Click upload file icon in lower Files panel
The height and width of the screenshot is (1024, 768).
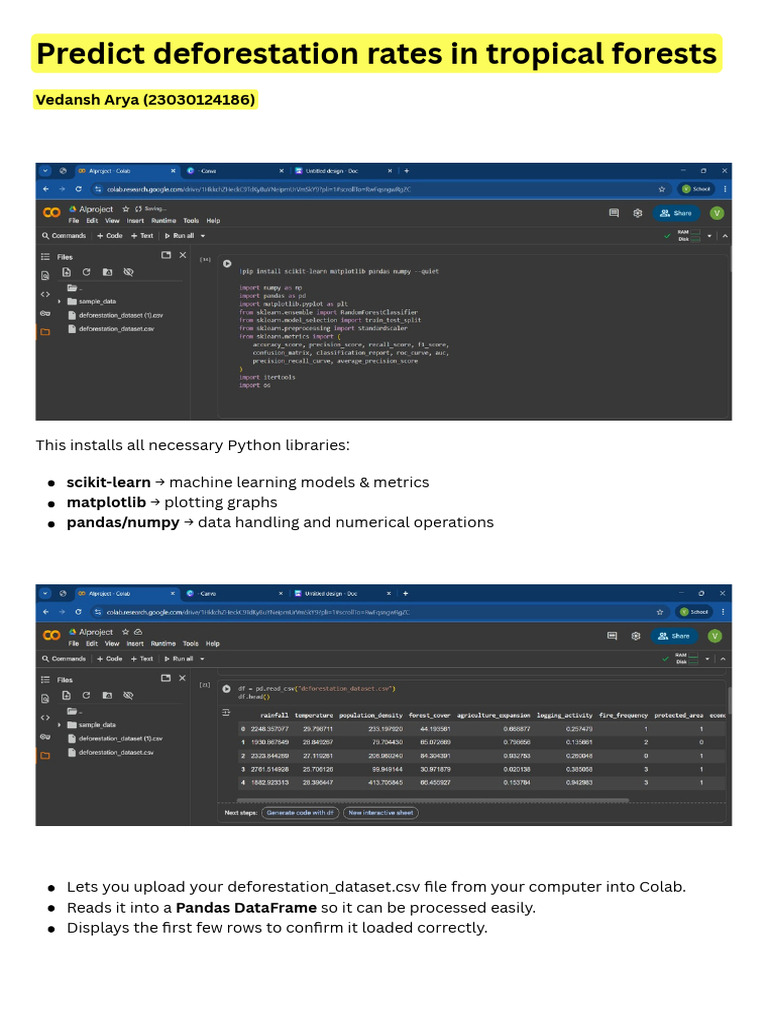67,696
